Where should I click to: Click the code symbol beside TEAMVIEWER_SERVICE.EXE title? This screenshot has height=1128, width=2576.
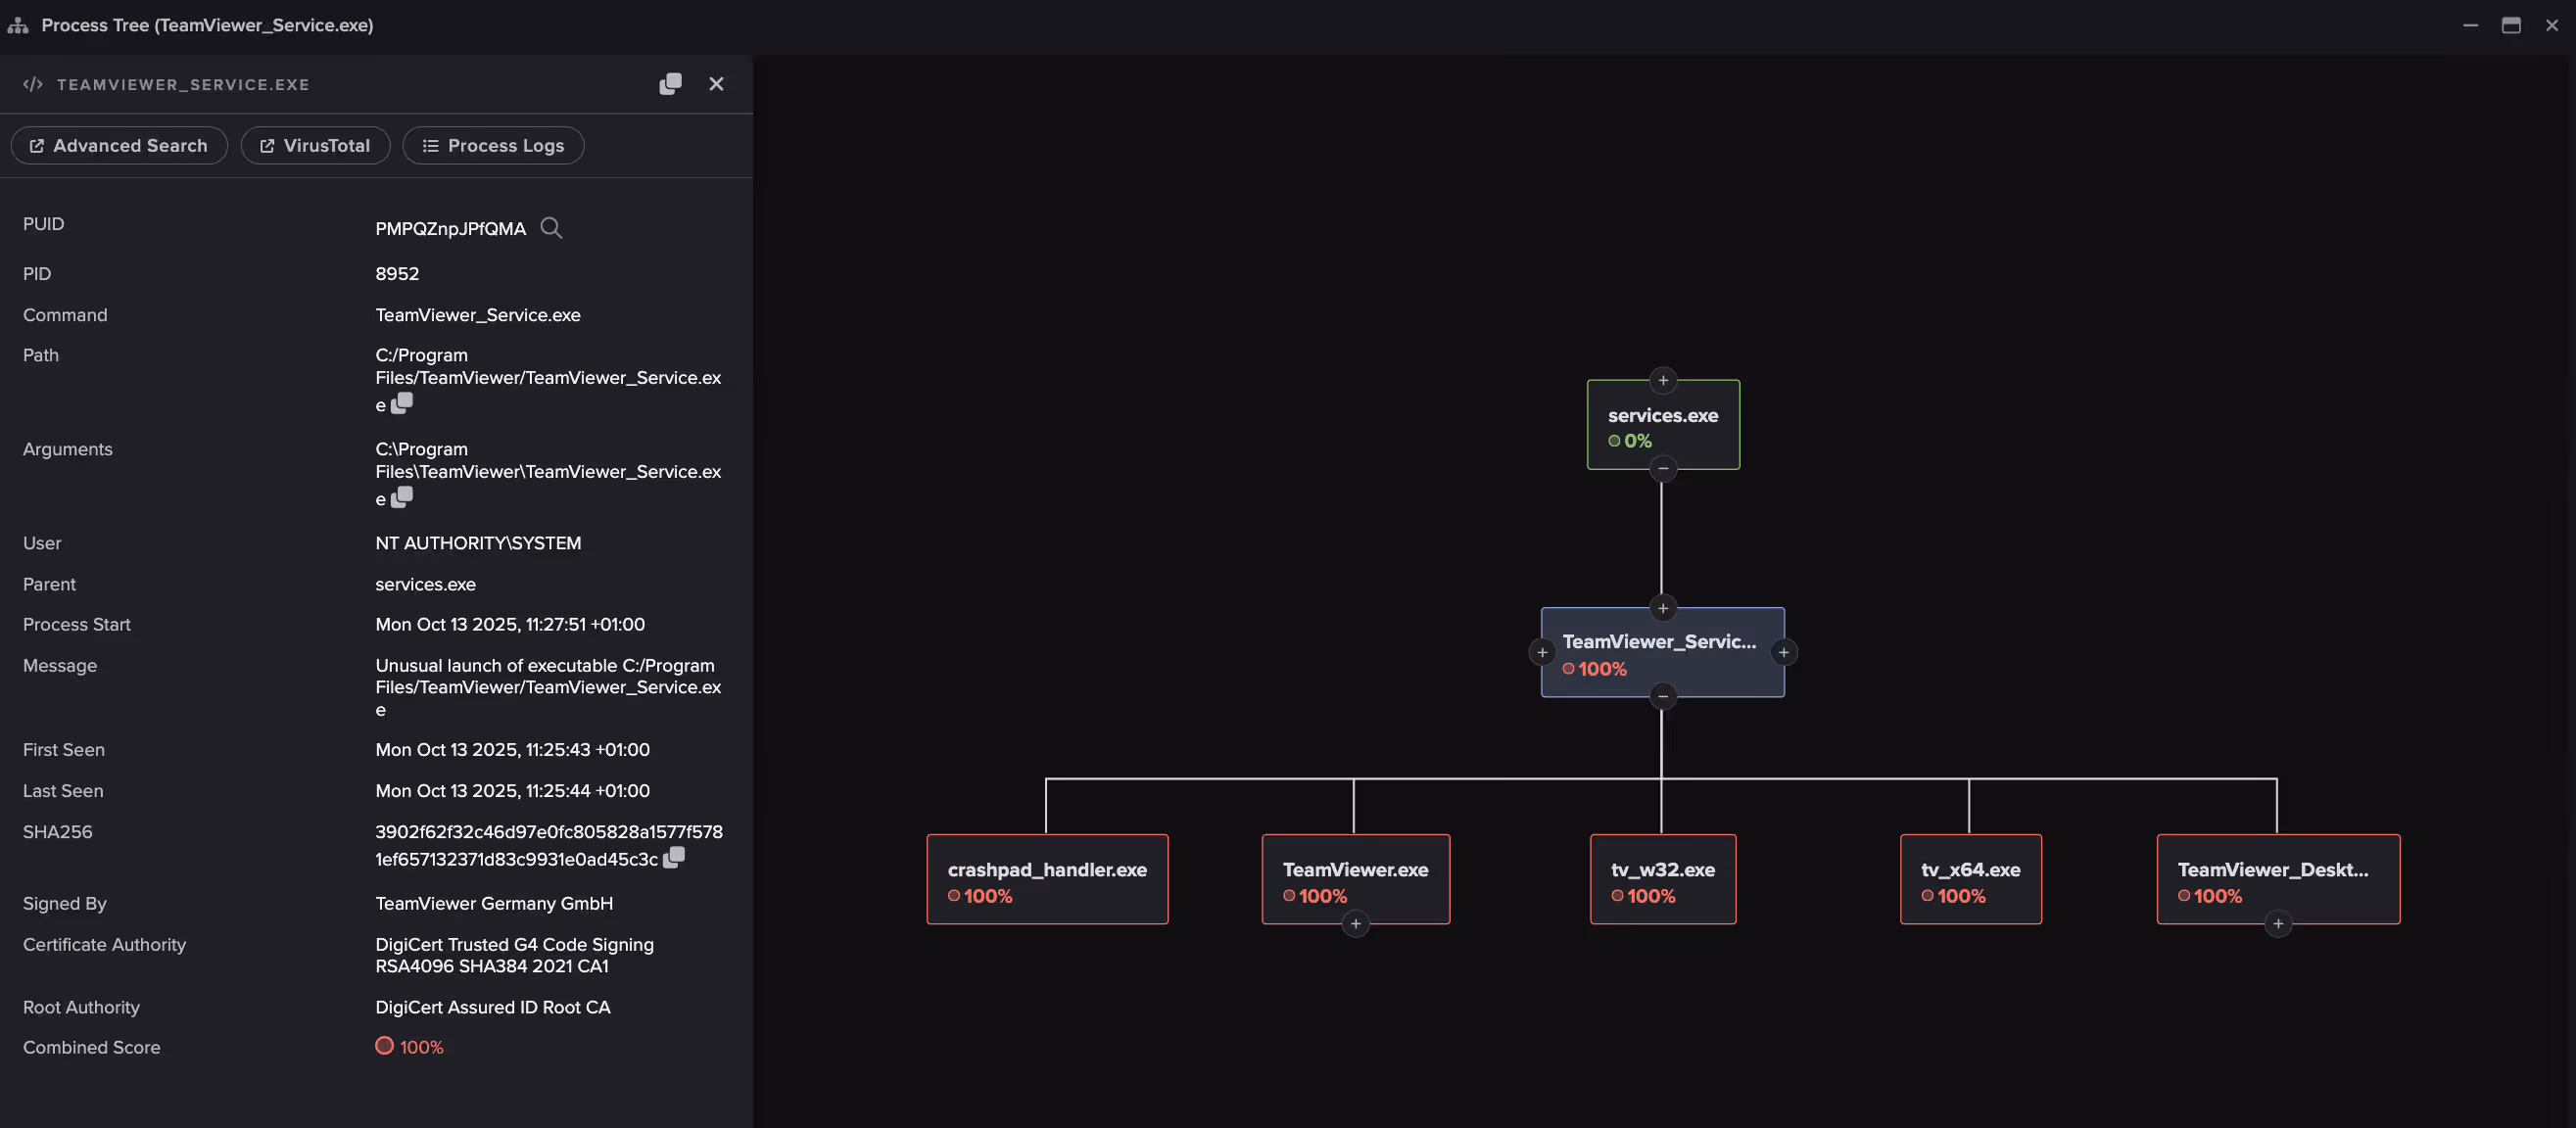point(33,84)
